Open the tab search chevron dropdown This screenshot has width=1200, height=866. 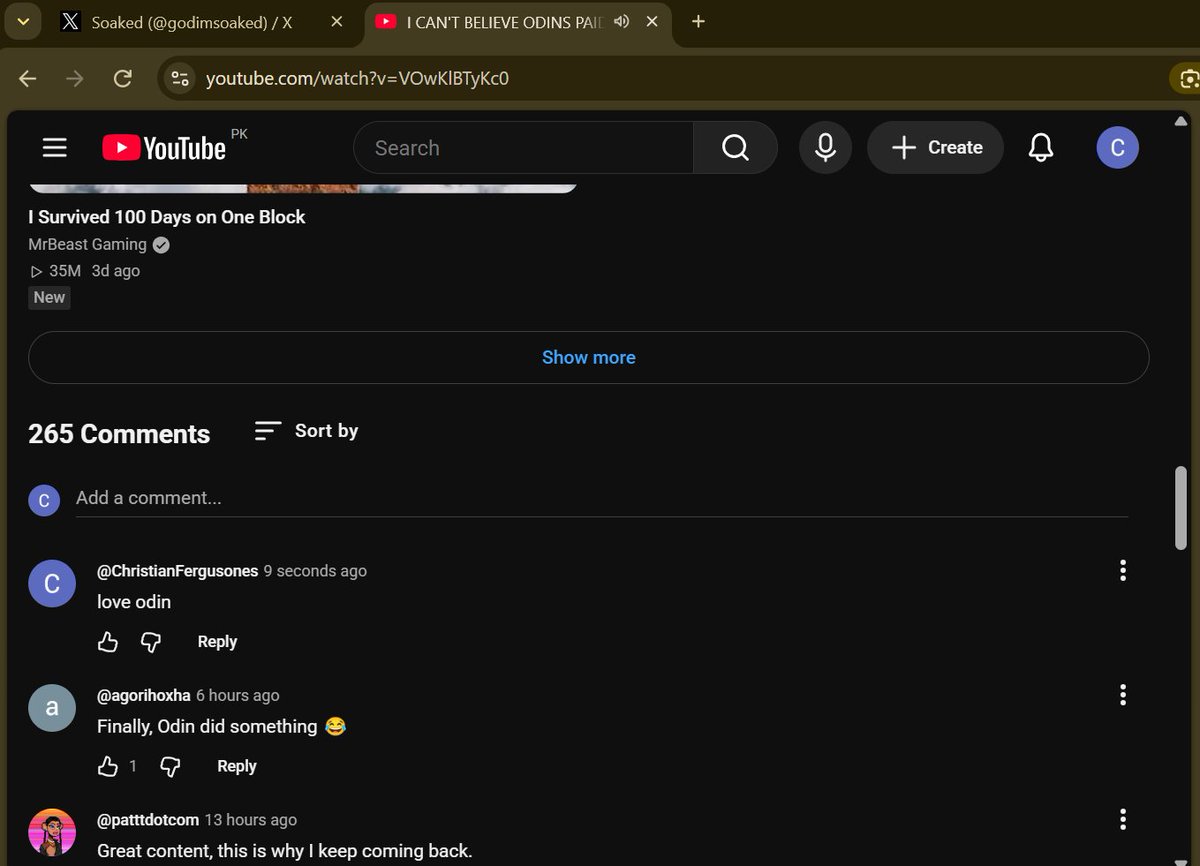[23, 21]
